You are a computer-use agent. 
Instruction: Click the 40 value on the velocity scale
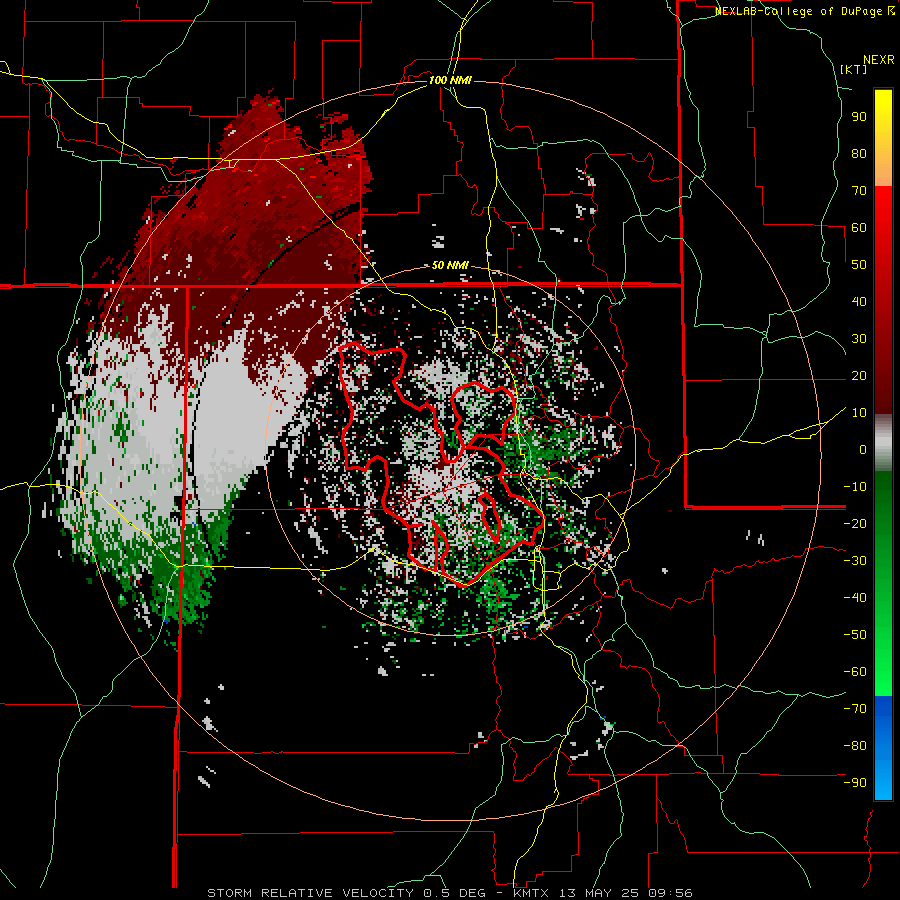point(859,301)
